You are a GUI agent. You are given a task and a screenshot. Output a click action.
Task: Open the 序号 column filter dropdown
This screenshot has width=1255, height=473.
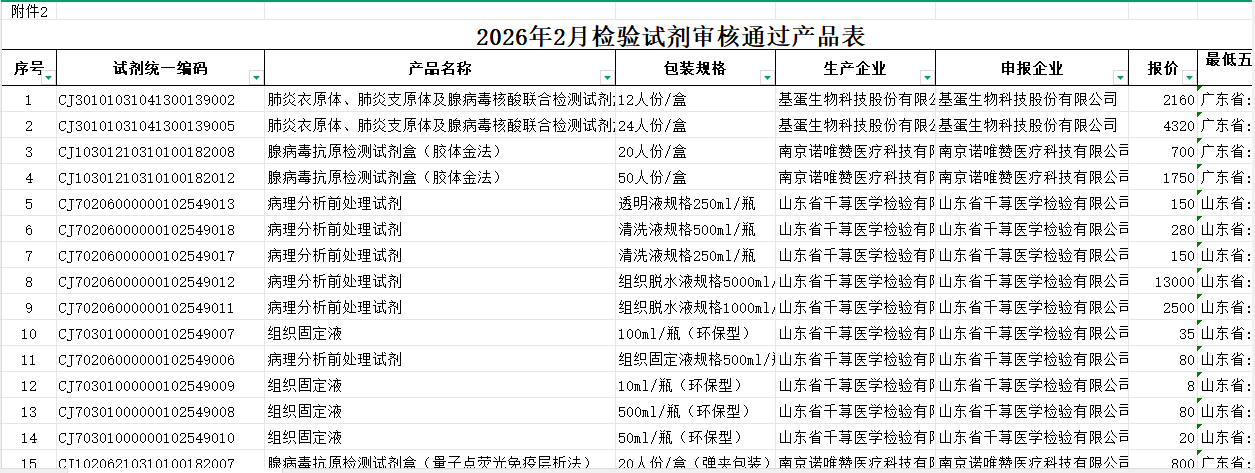pos(48,77)
